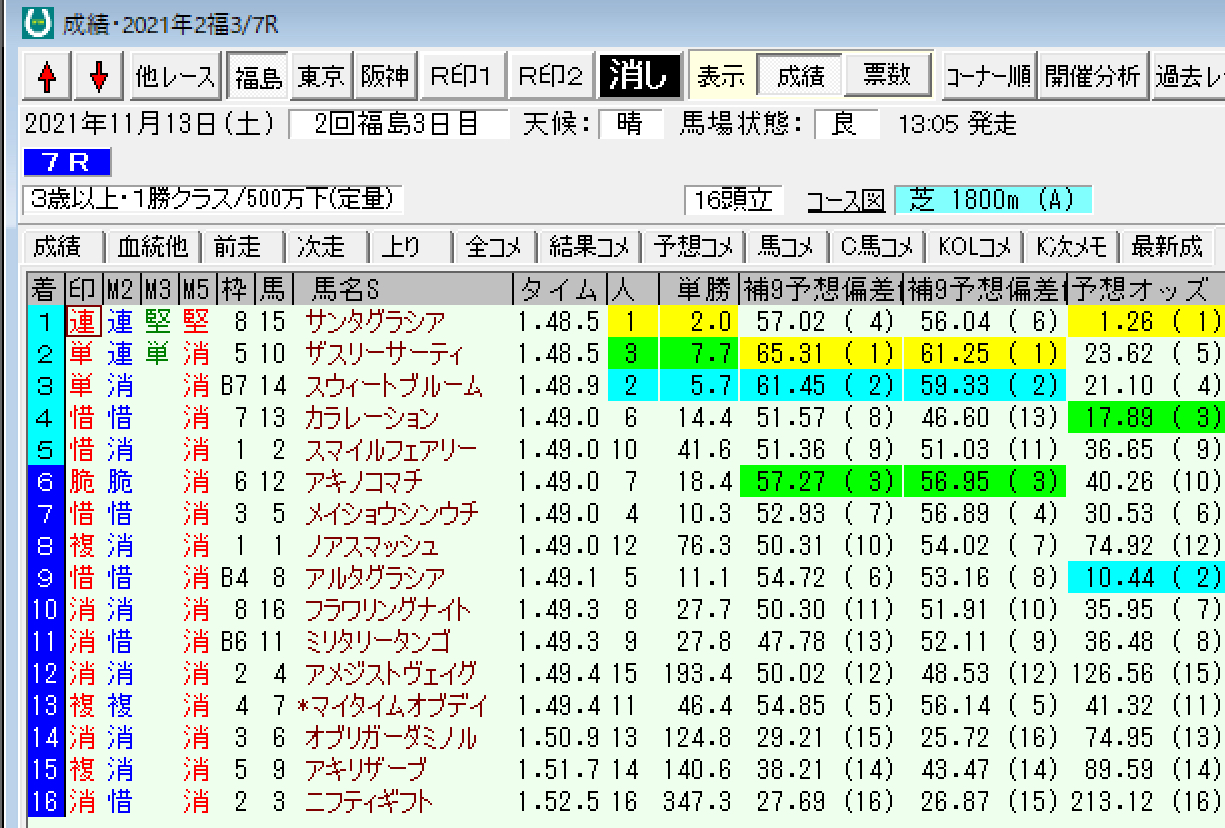Select the 福島 venue toggle

pos(258,75)
